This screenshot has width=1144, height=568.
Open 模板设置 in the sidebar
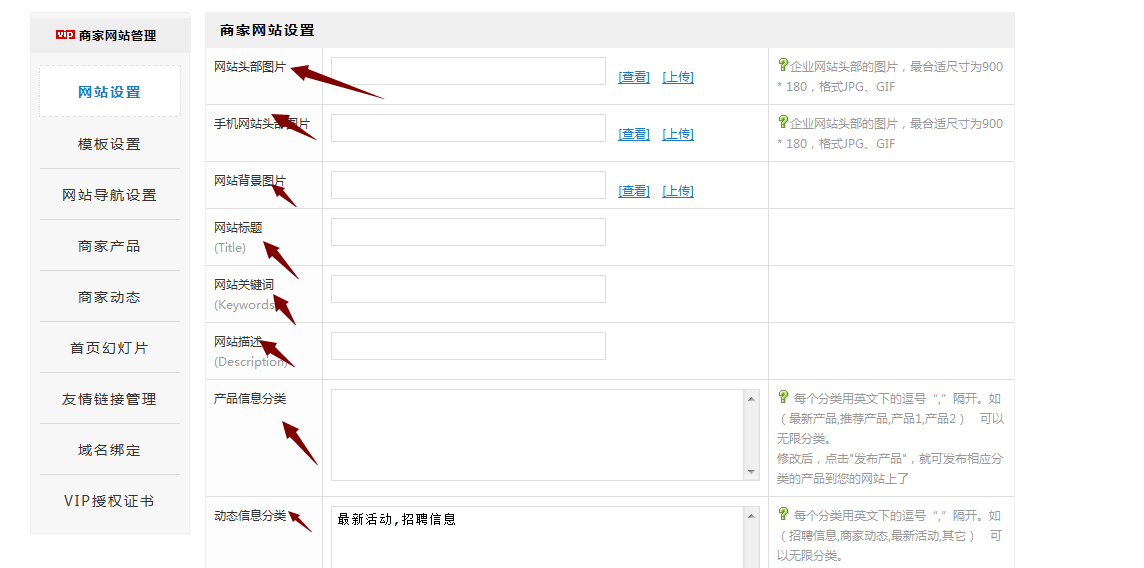pyautogui.click(x=110, y=144)
